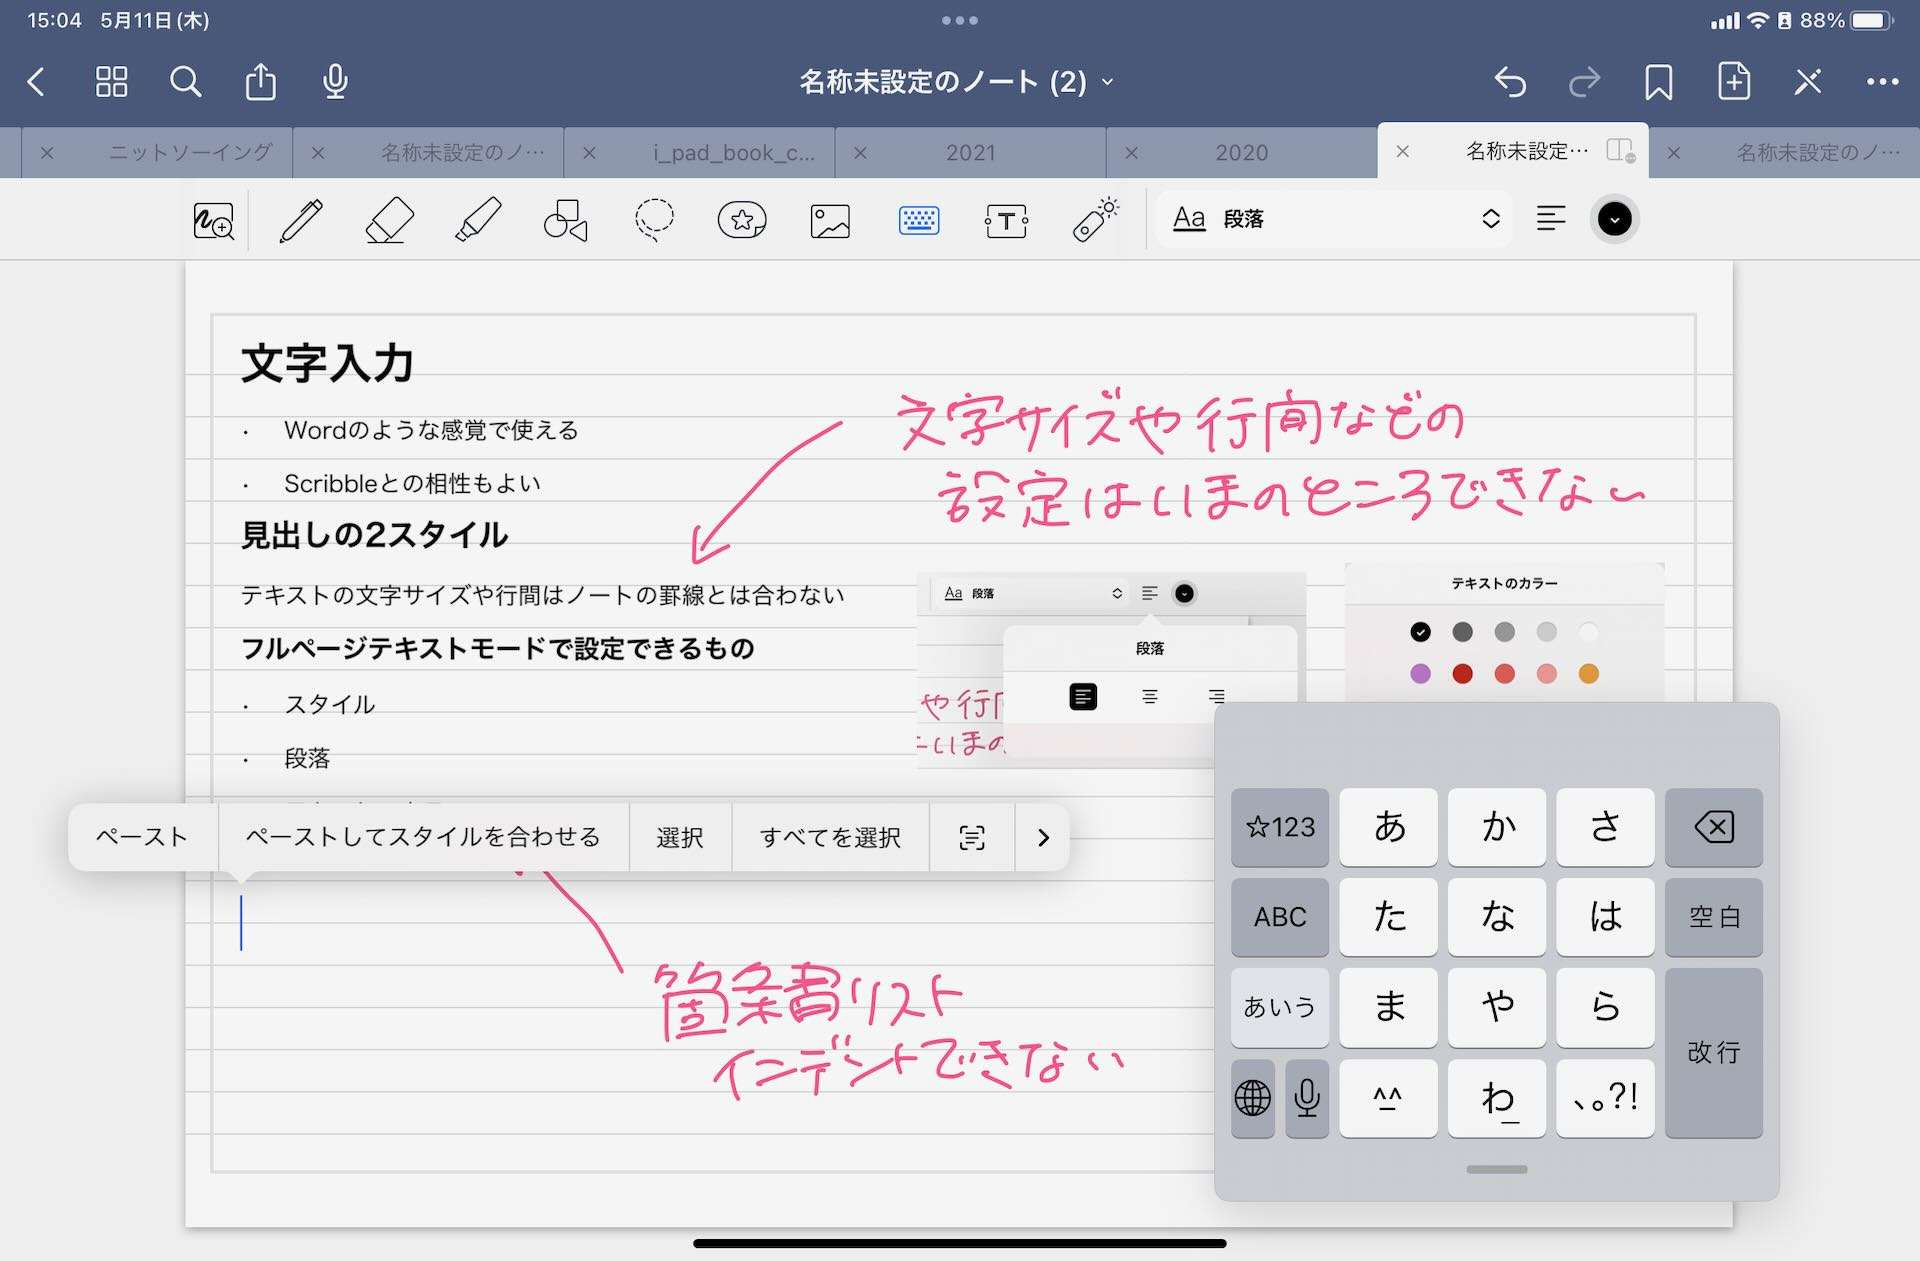
Task: Select the Image insert tool
Action: [x=830, y=220]
